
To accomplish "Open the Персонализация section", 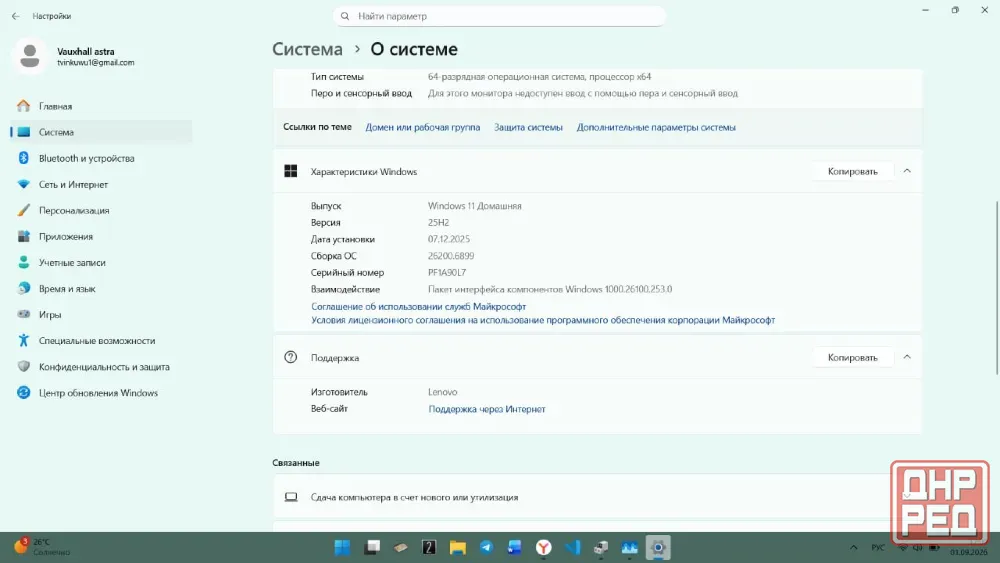I will pyautogui.click(x=101, y=210).
